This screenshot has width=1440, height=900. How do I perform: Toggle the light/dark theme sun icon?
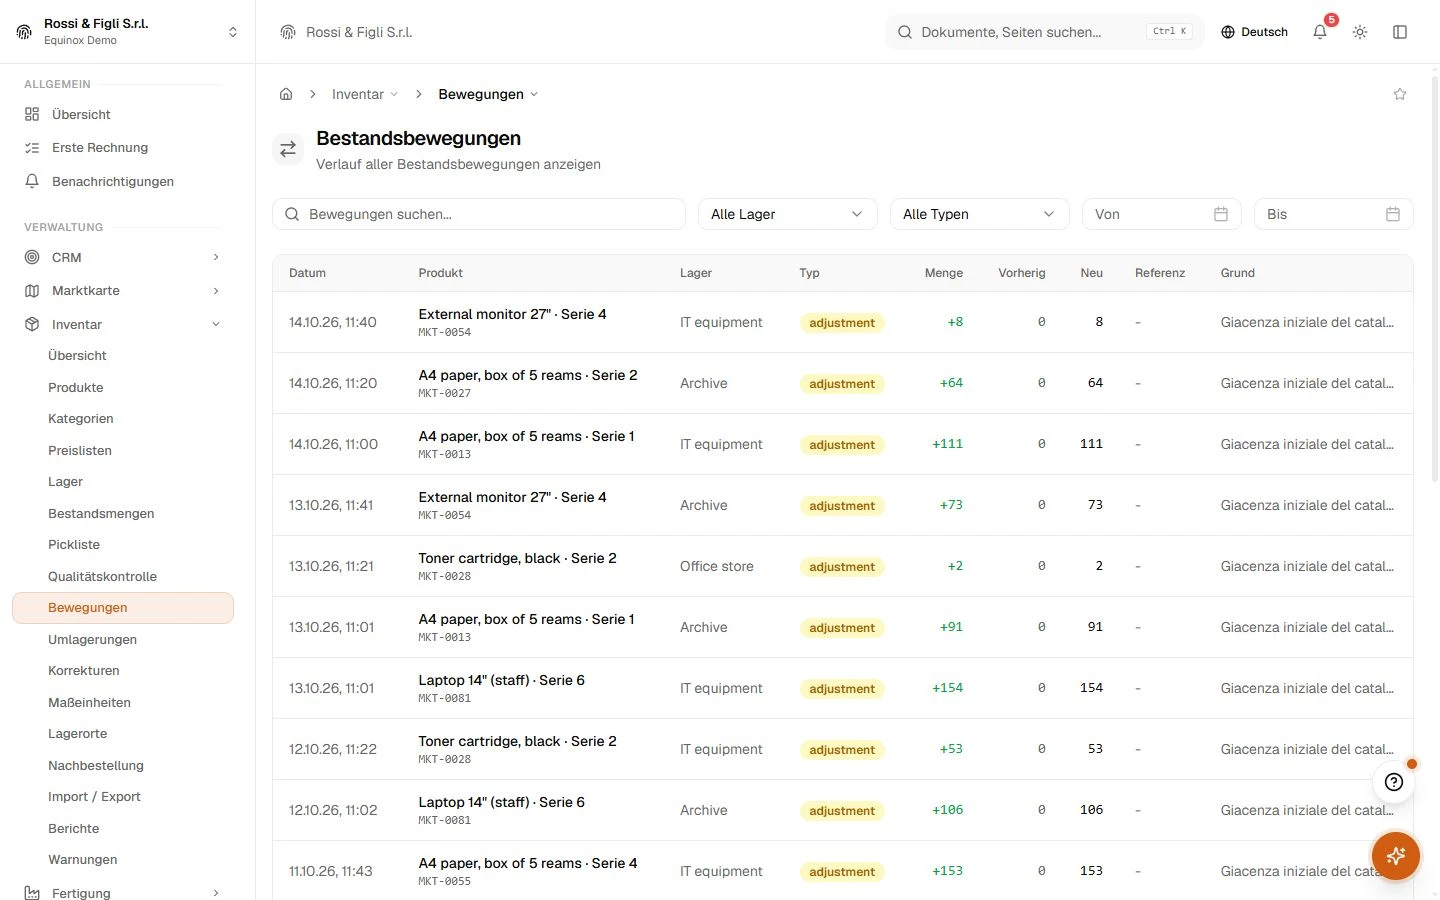pyautogui.click(x=1360, y=32)
